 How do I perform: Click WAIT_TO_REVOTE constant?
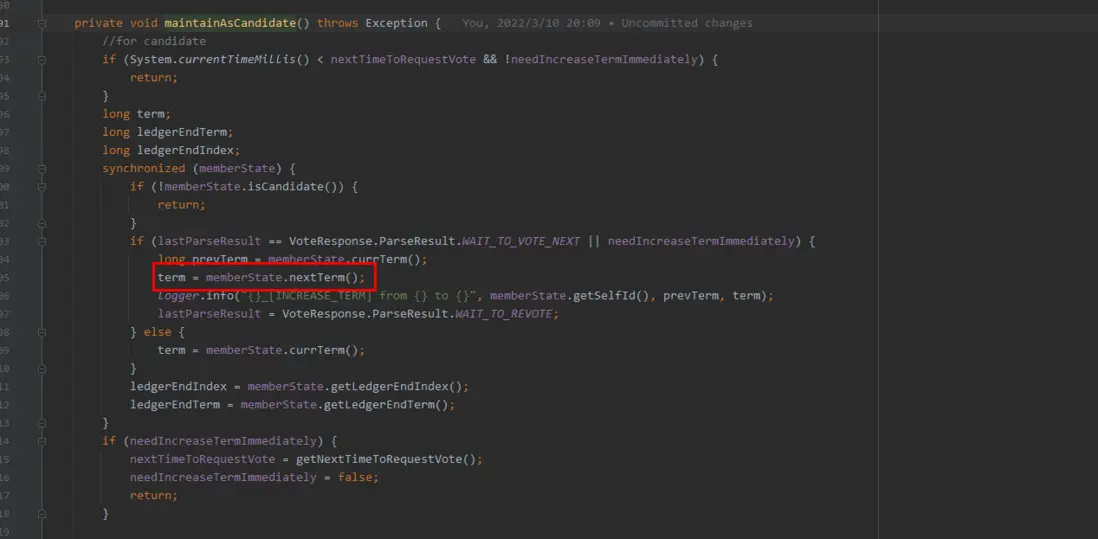503,314
